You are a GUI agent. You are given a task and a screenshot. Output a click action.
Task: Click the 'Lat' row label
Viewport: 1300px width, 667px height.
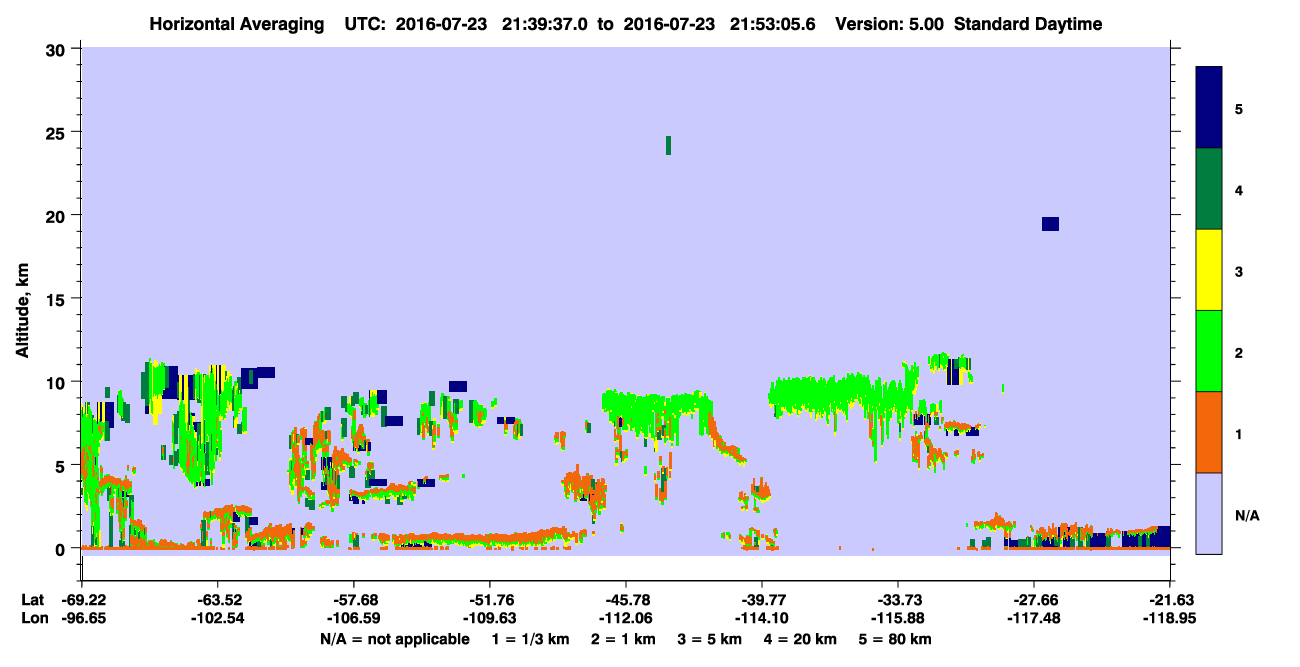tap(32, 600)
